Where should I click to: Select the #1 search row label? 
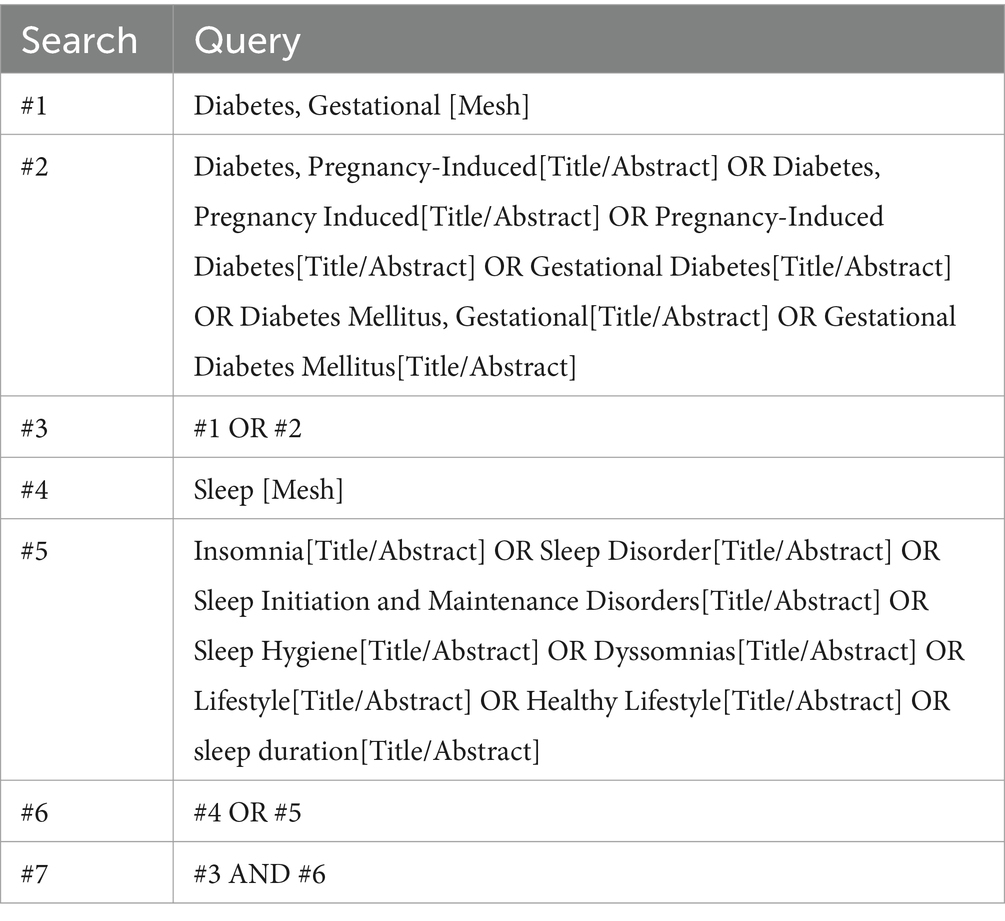pyautogui.click(x=35, y=106)
